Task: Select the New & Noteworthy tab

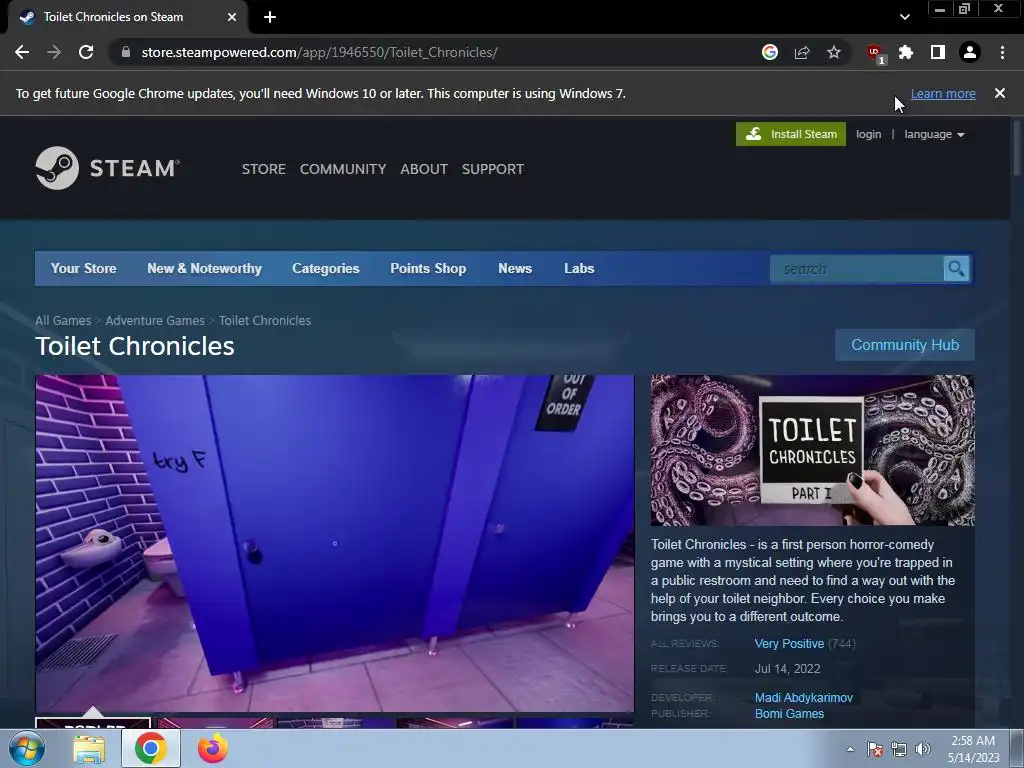Action: click(204, 268)
